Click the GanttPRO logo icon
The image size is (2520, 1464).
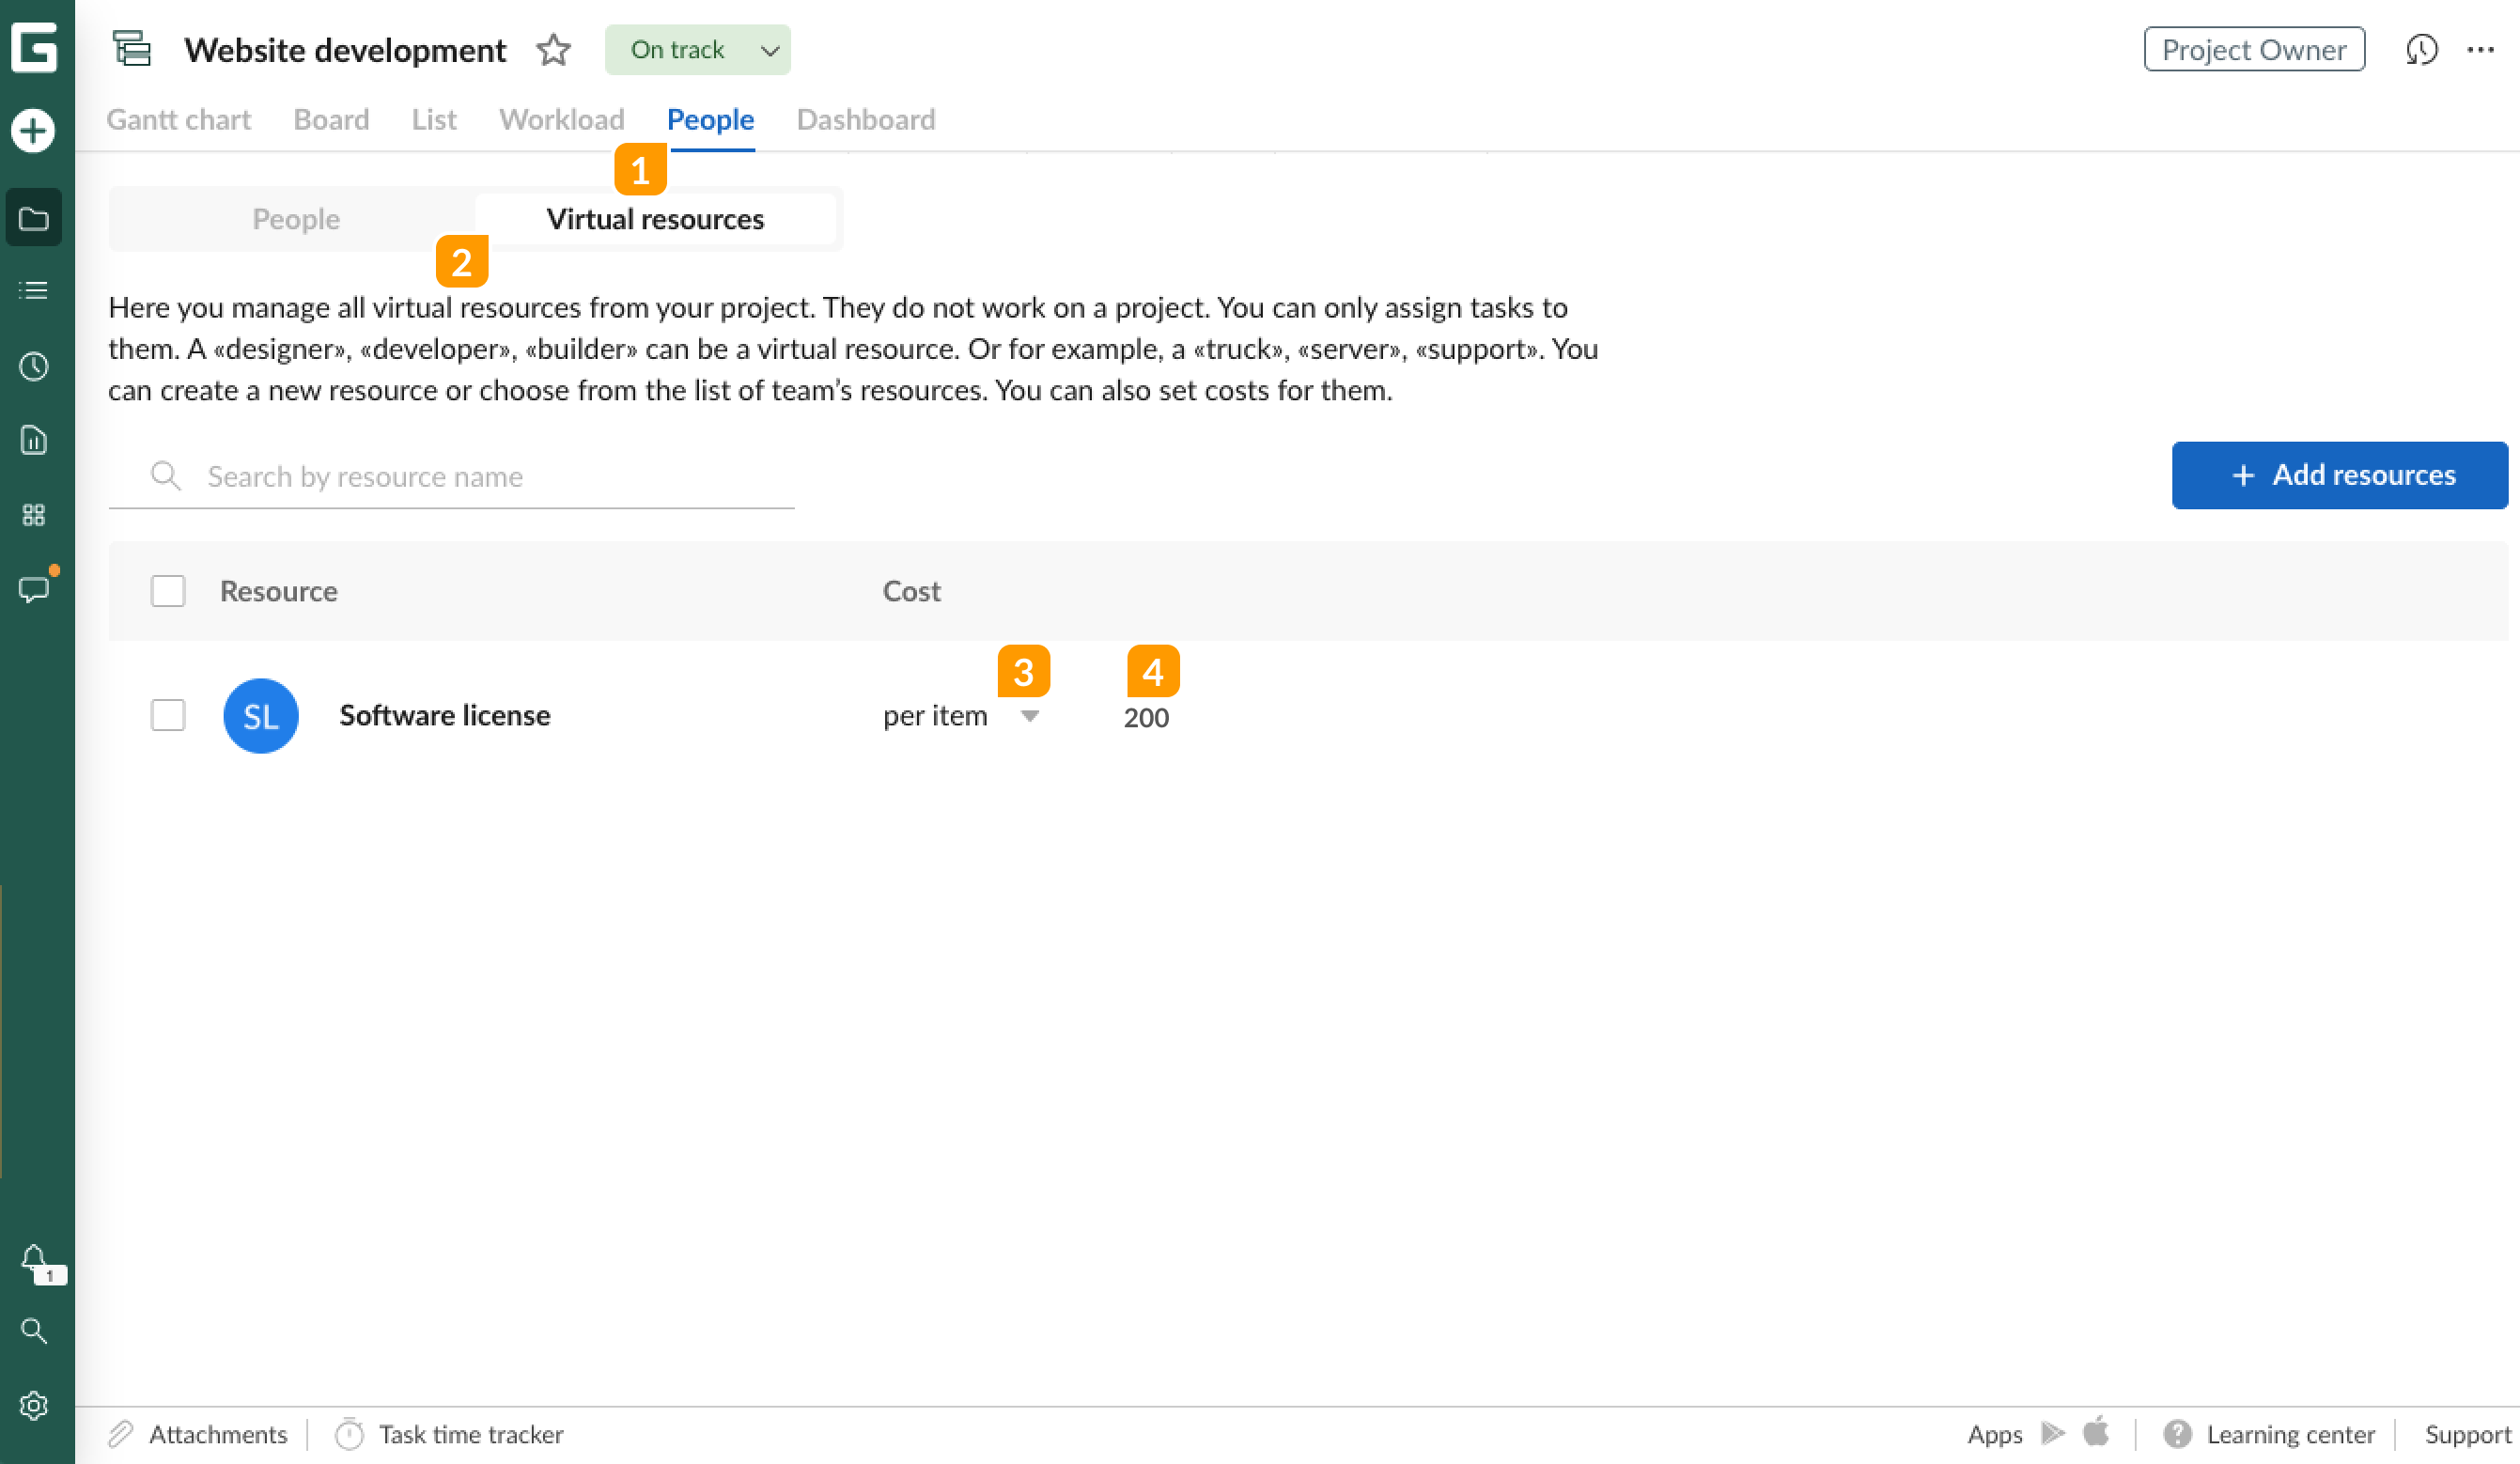tap(34, 47)
